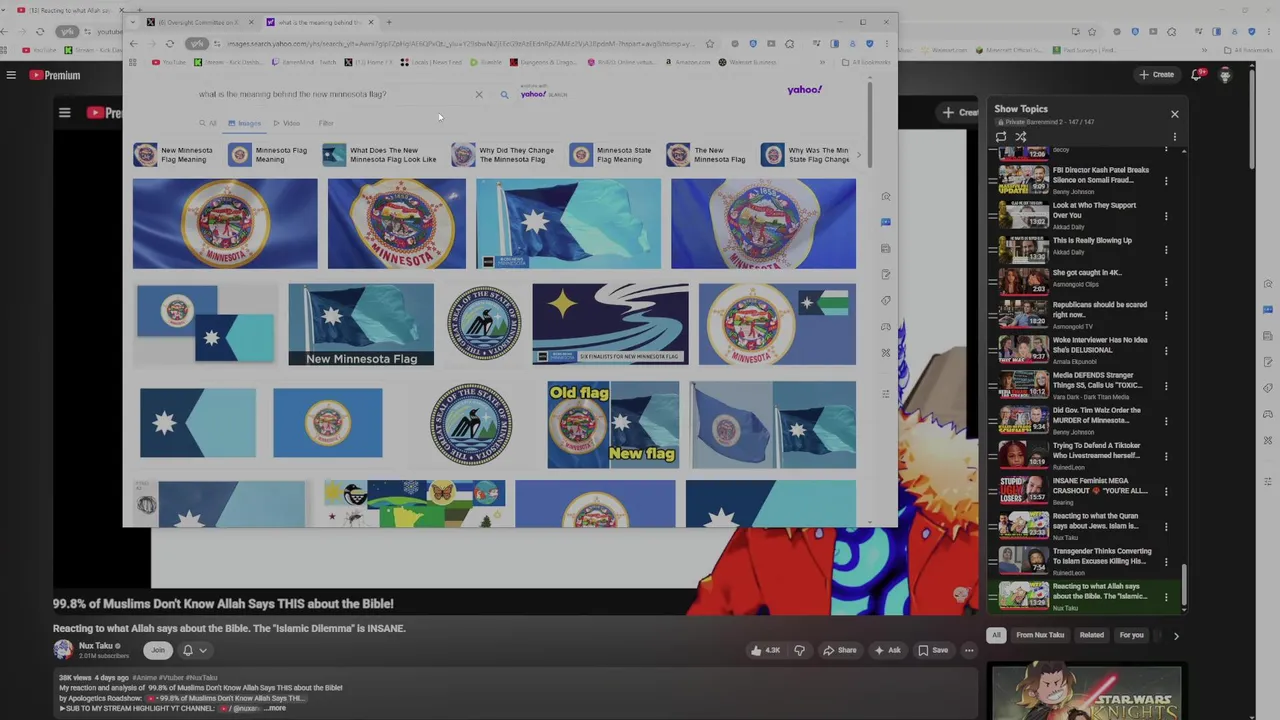The height and width of the screenshot is (720, 1280).
Task: Click the Ask button under the video
Action: coord(887,650)
